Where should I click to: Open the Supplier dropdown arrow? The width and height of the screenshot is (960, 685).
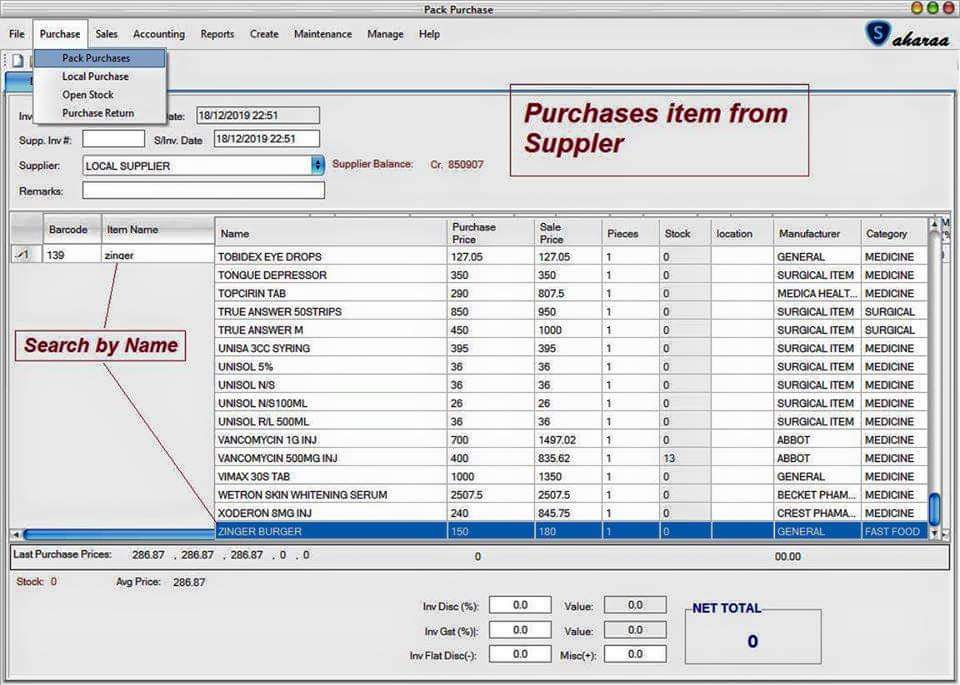coord(317,165)
